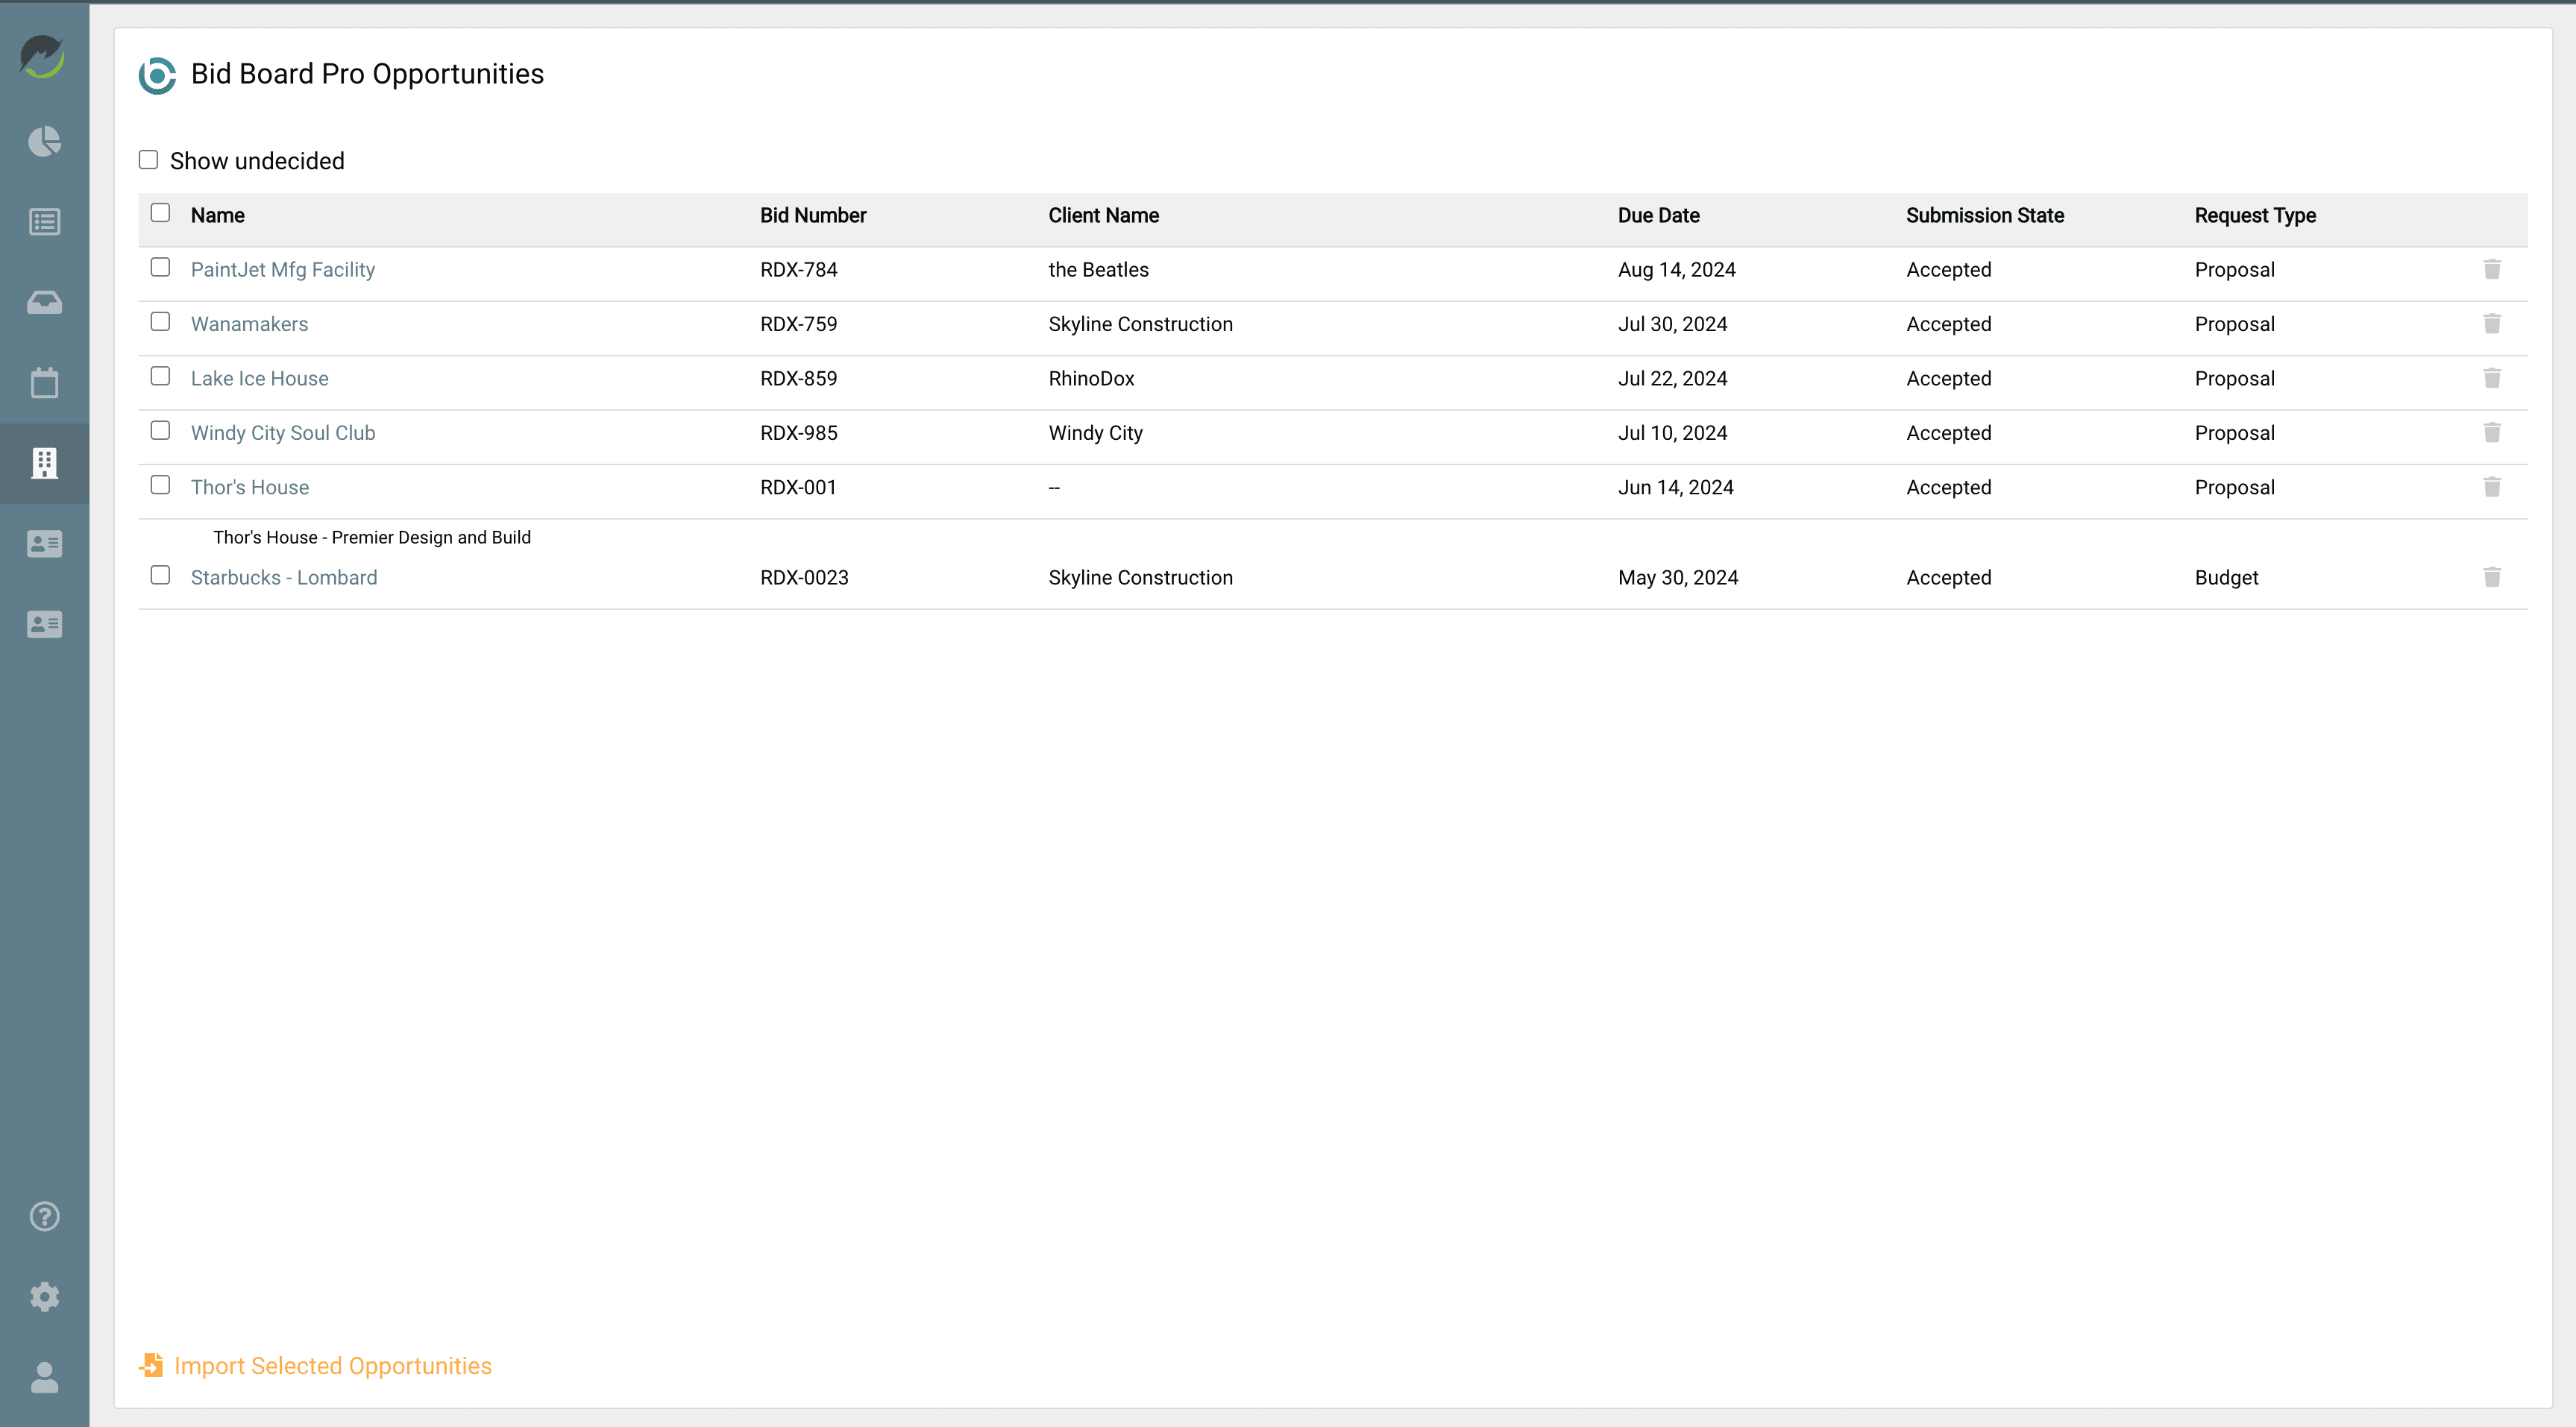Open the user profile icon
The image size is (2576, 1427).
(45, 1376)
